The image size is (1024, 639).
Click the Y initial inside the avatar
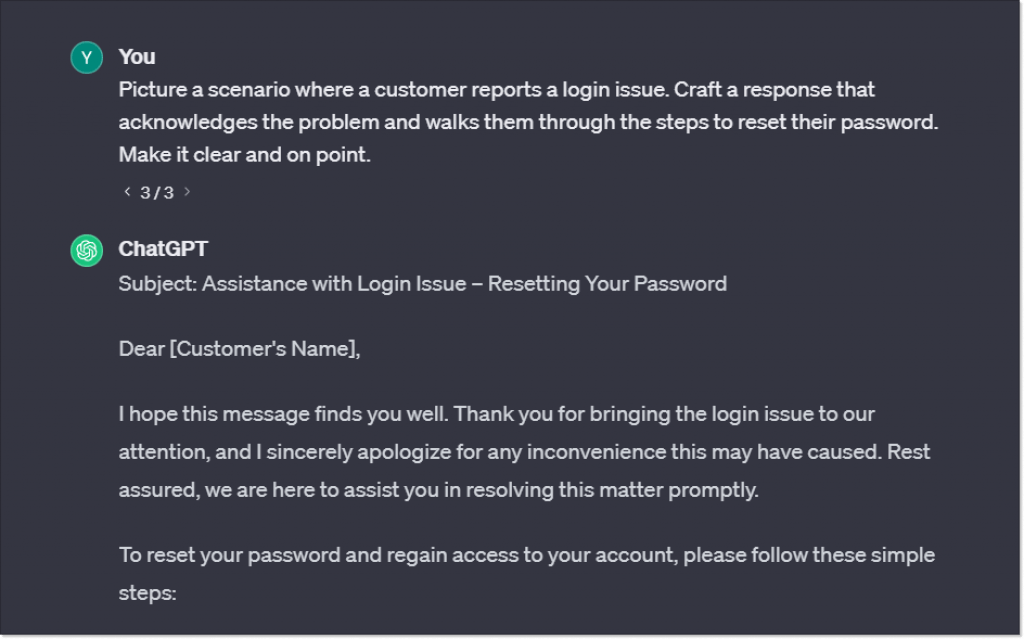pos(86,57)
